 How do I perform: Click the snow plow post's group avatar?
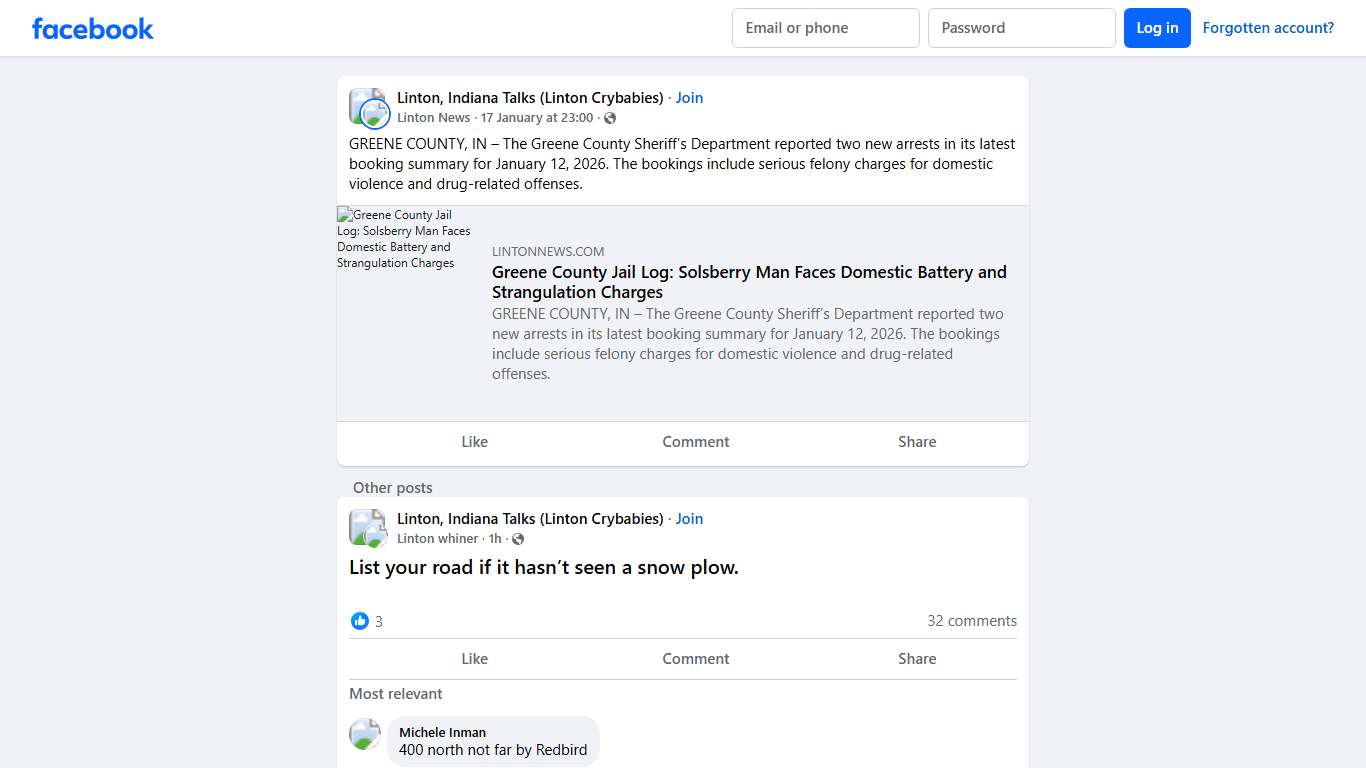pos(367,527)
